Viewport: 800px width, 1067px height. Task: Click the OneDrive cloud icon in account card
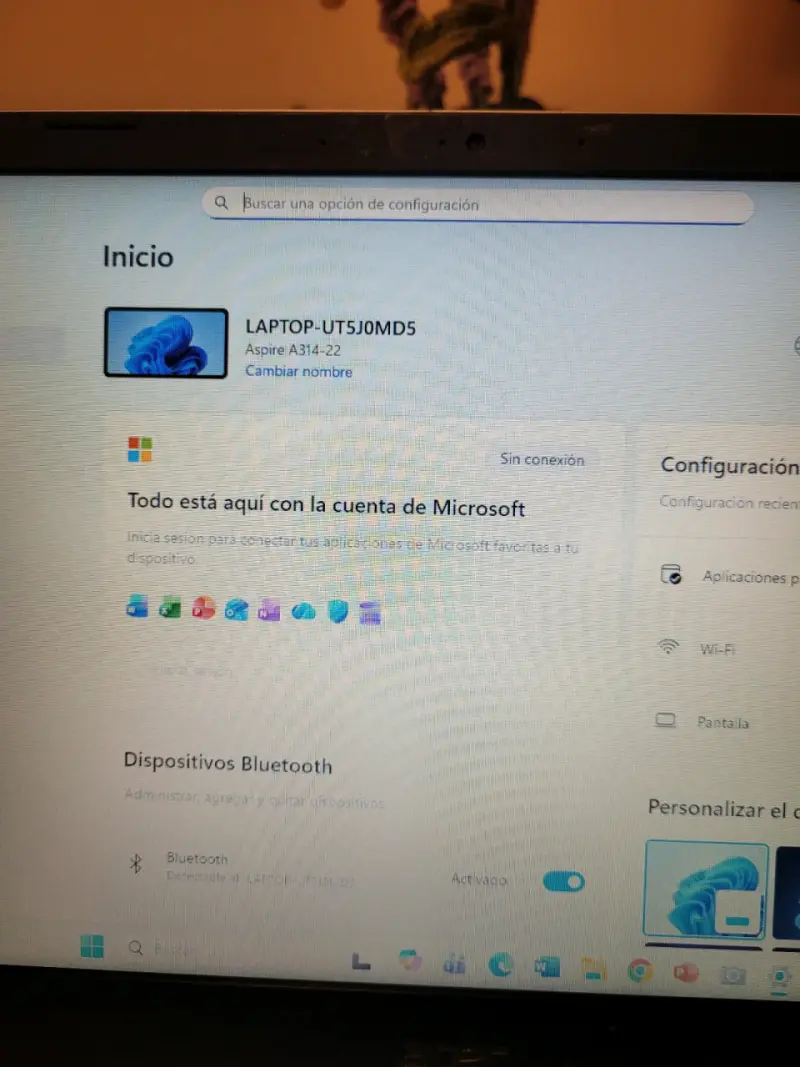[303, 612]
